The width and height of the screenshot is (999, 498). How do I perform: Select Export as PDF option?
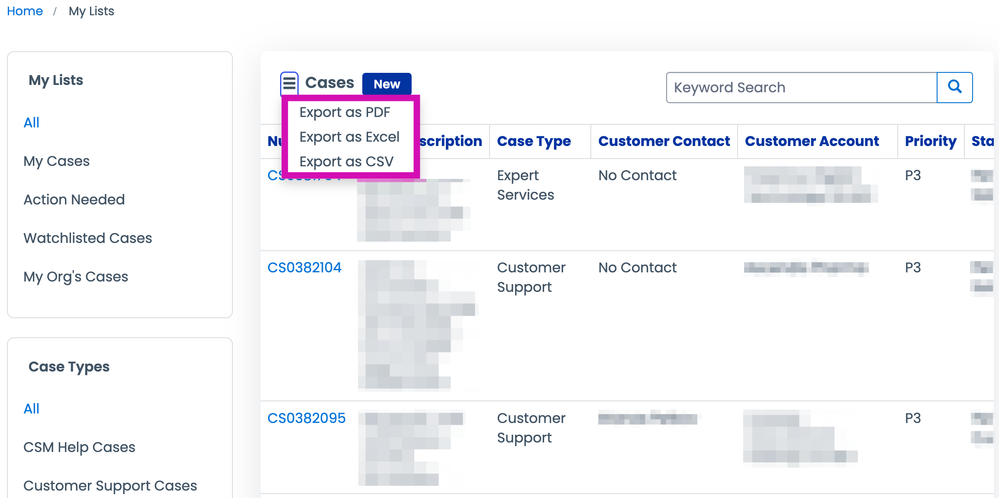pyautogui.click(x=345, y=112)
